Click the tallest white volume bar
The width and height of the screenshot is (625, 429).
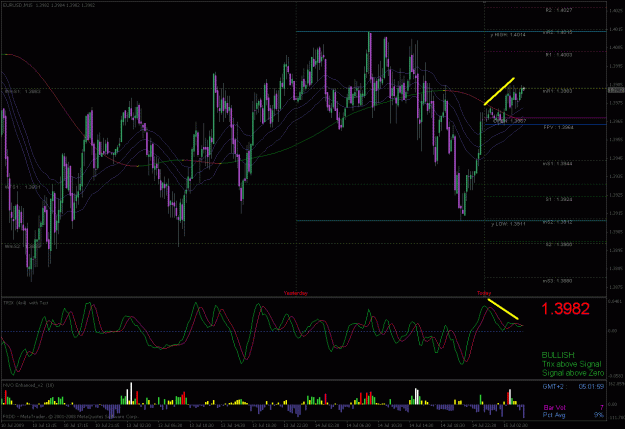[131, 393]
